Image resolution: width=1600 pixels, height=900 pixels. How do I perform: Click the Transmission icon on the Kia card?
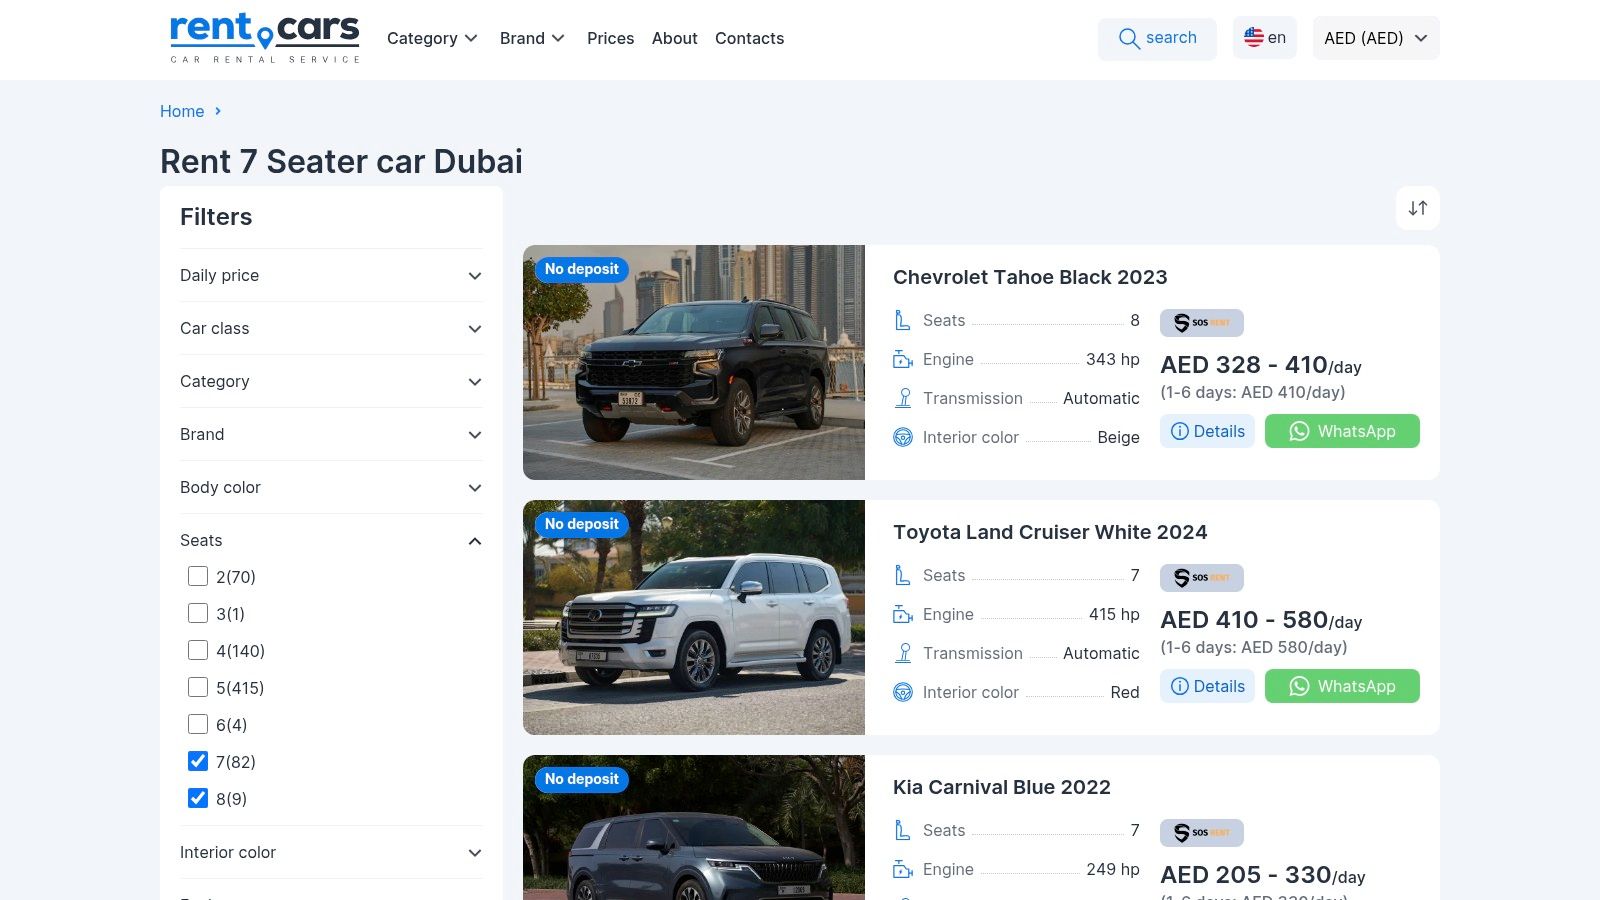tap(903, 898)
